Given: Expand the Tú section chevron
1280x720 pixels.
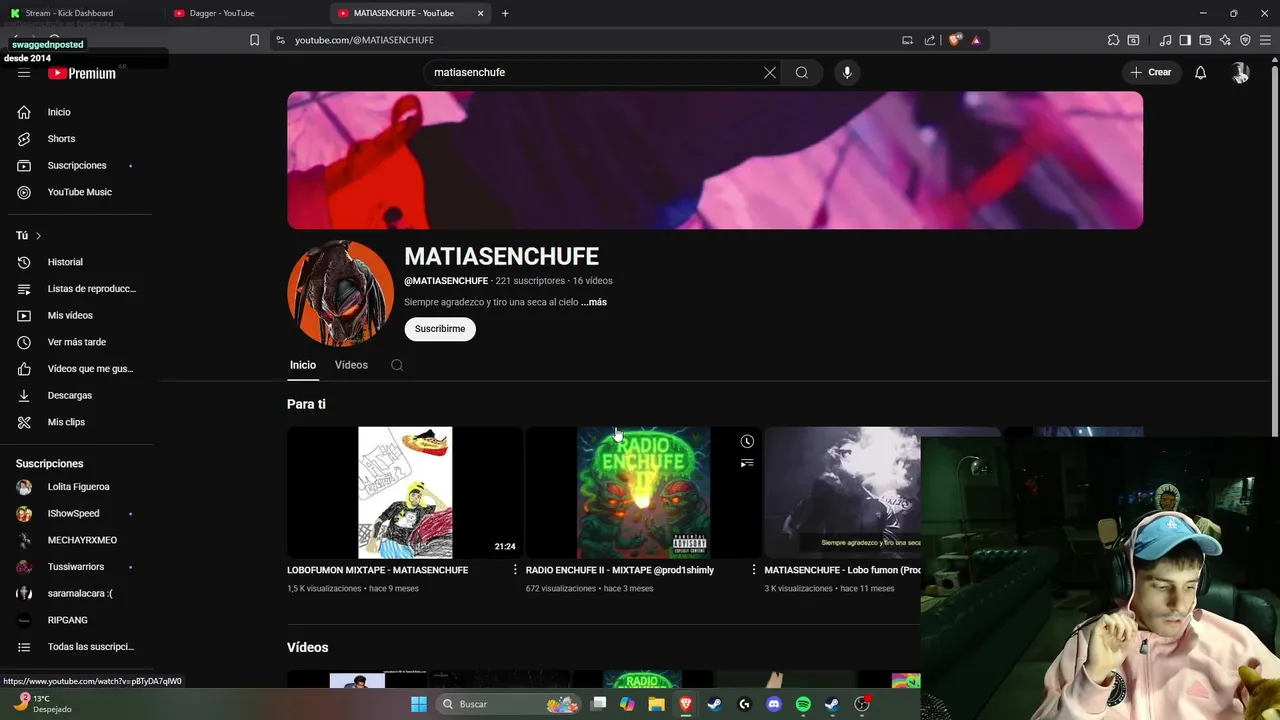Looking at the screenshot, I should coord(38,236).
